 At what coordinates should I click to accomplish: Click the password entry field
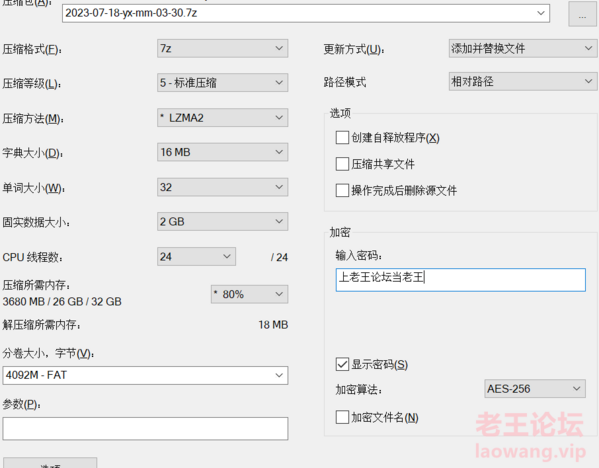(x=460, y=280)
